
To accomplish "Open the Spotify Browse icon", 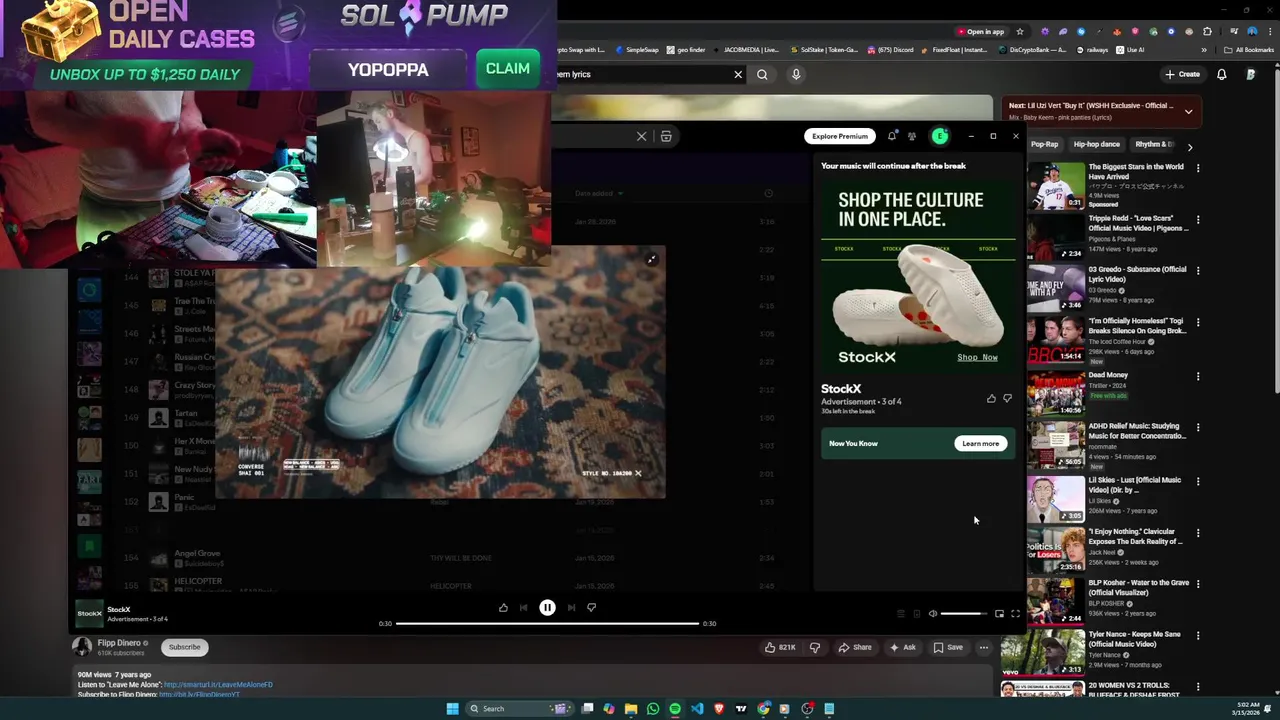I will (x=666, y=136).
